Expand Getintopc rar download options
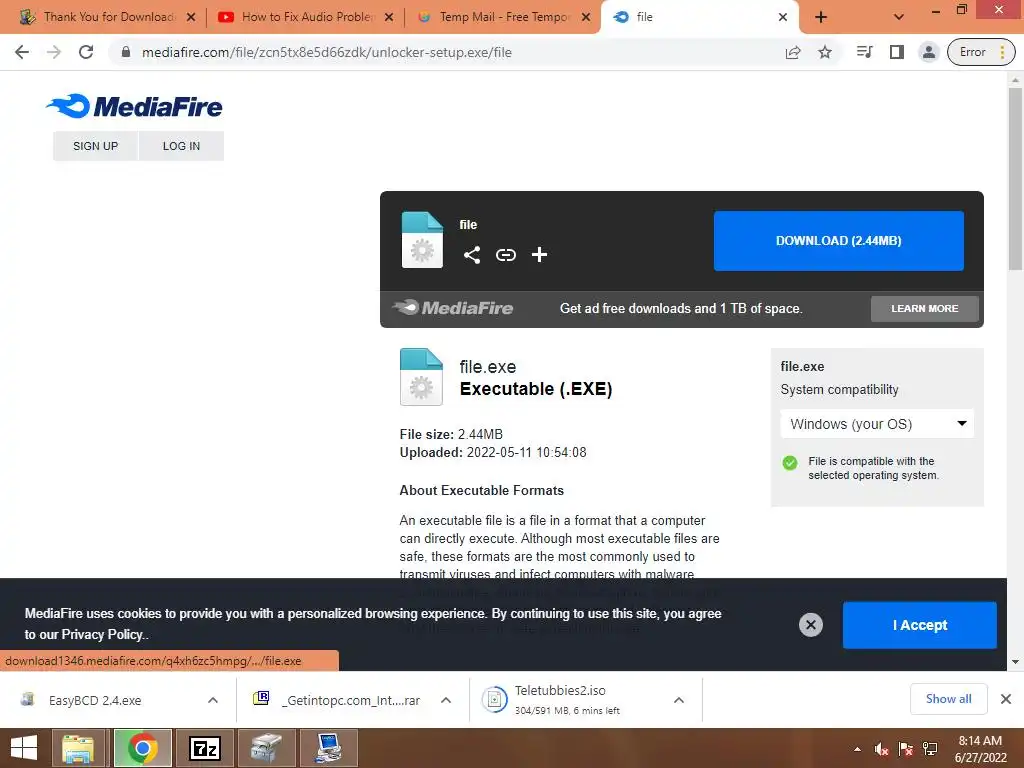This screenshot has height=768, width=1024. (446, 700)
